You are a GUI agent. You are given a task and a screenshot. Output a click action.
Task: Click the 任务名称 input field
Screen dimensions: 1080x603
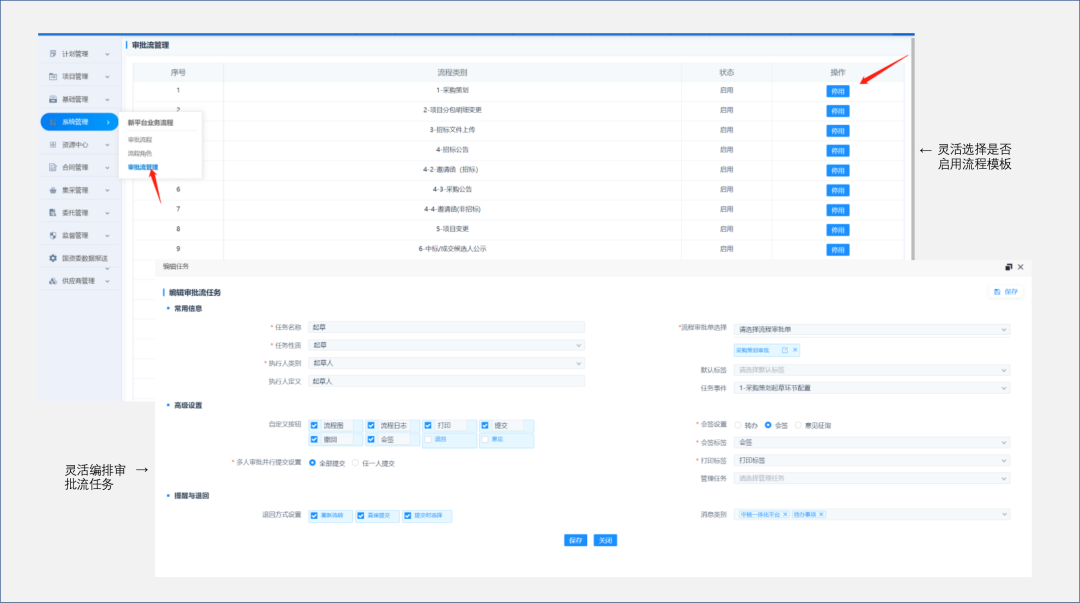[x=445, y=327]
